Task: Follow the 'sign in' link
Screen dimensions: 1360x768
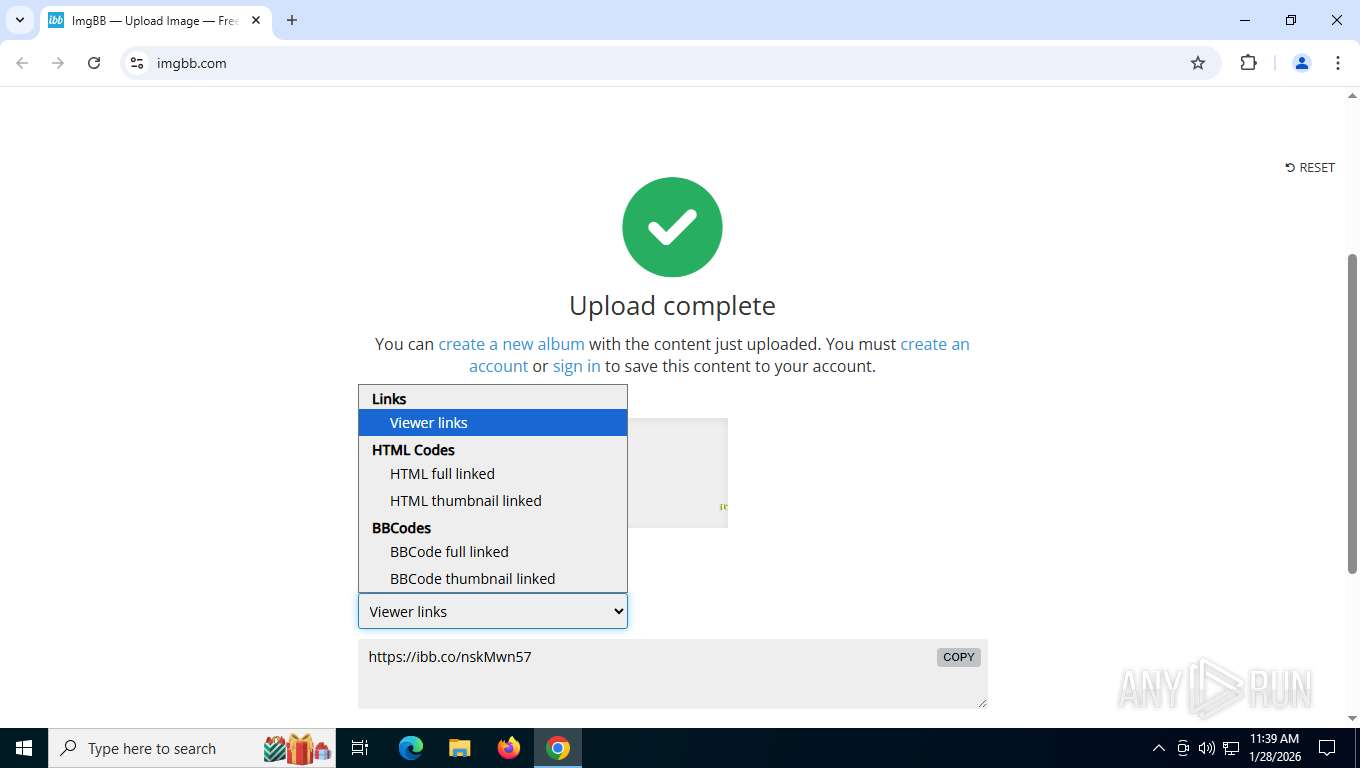Action: 577,366
